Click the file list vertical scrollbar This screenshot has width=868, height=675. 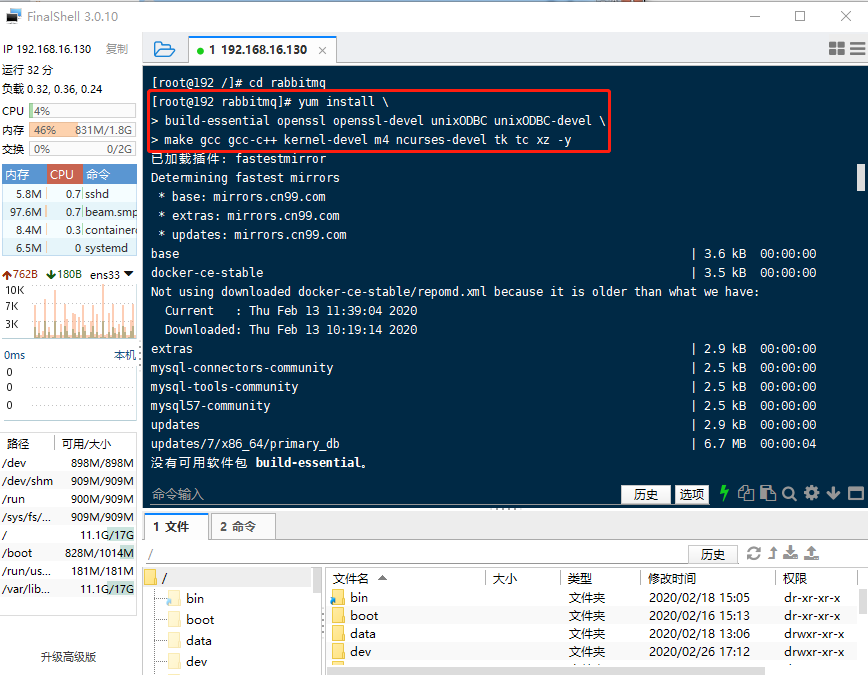click(x=862, y=601)
